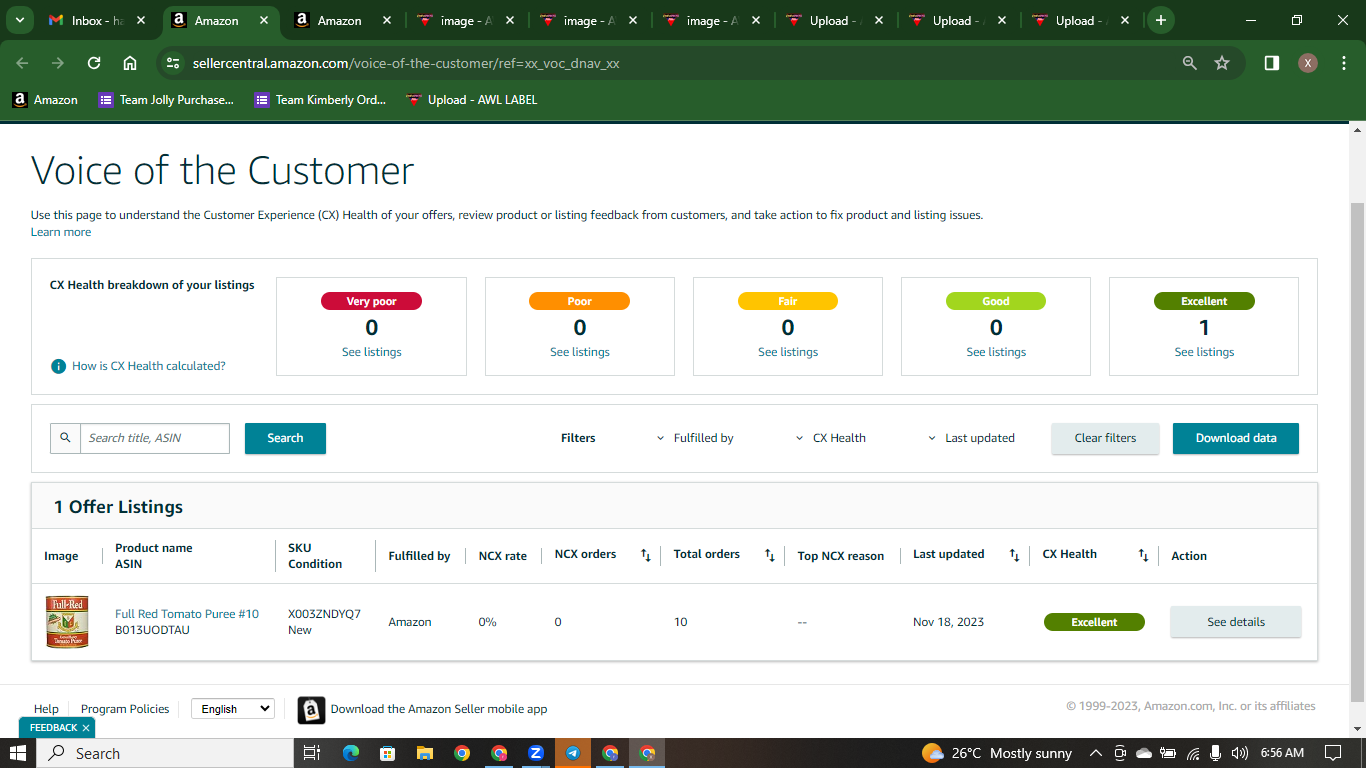
Task: Bookmark this page with the star icon
Action: pyautogui.click(x=1221, y=63)
